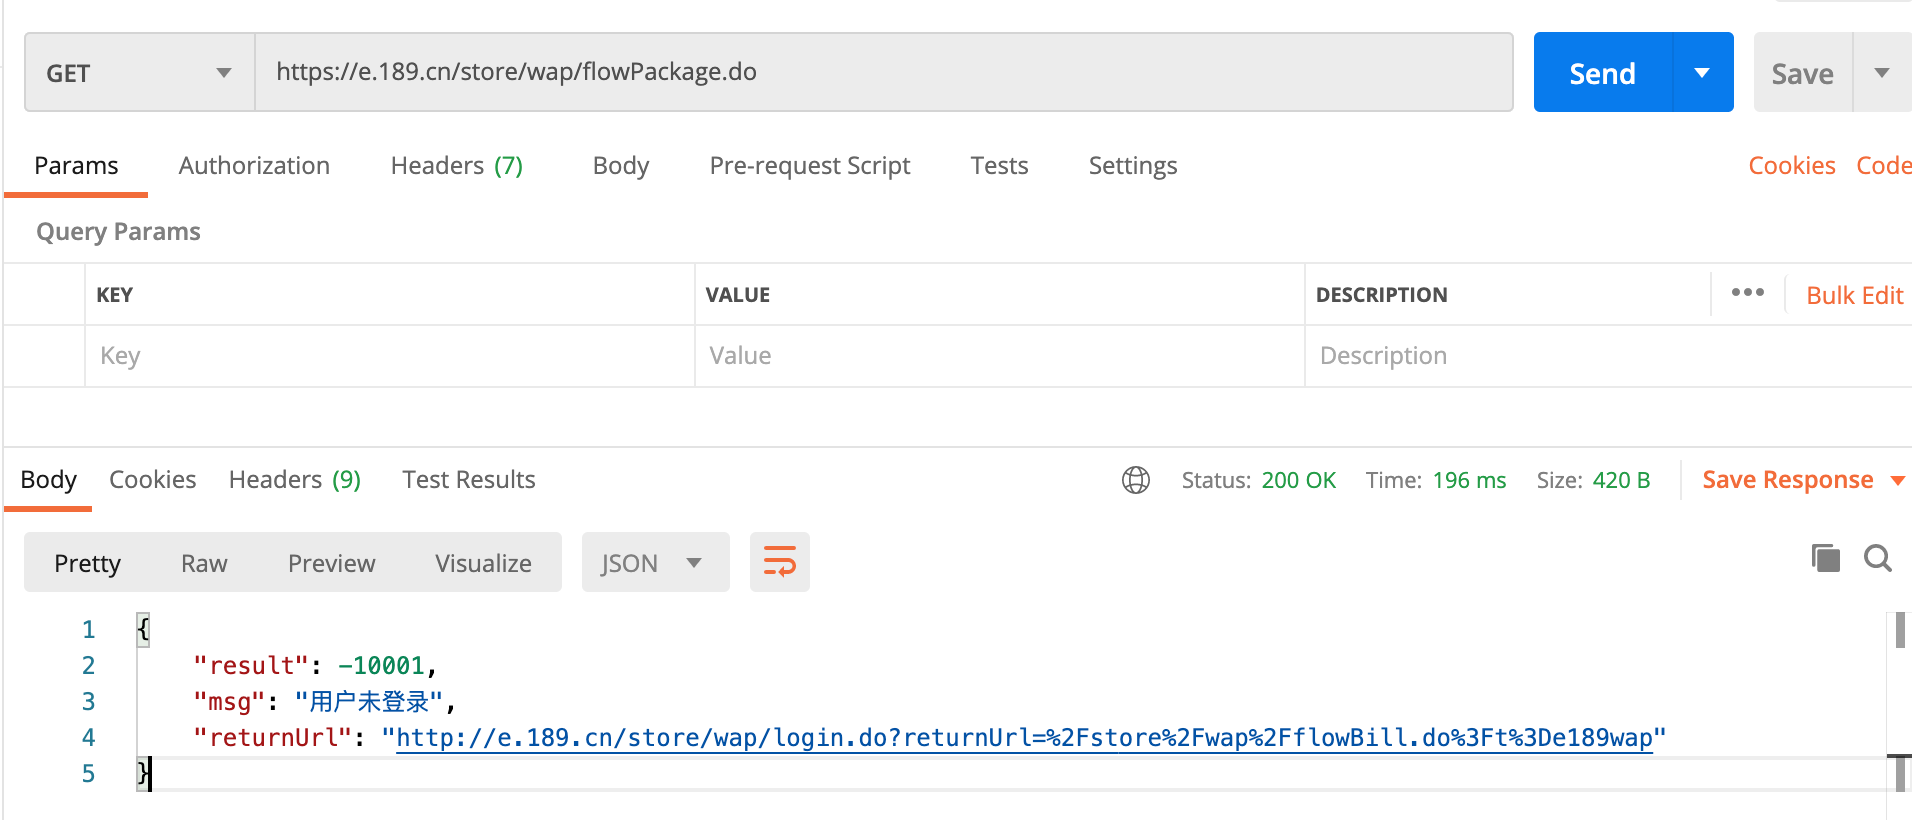The width and height of the screenshot is (1912, 820).
Task: Open the Test Results tab
Action: pyautogui.click(x=469, y=480)
